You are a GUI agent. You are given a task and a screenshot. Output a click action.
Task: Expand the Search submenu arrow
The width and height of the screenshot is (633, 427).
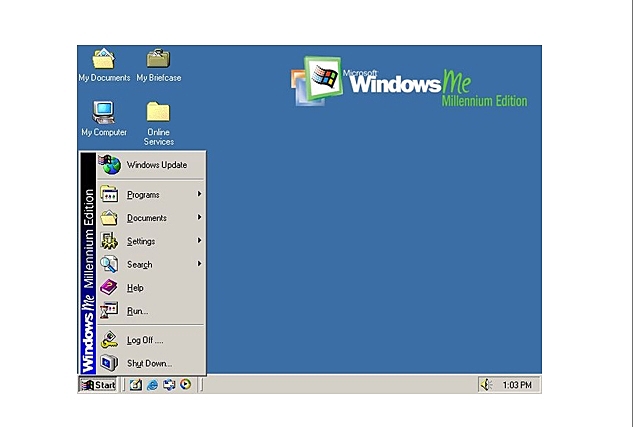199,264
